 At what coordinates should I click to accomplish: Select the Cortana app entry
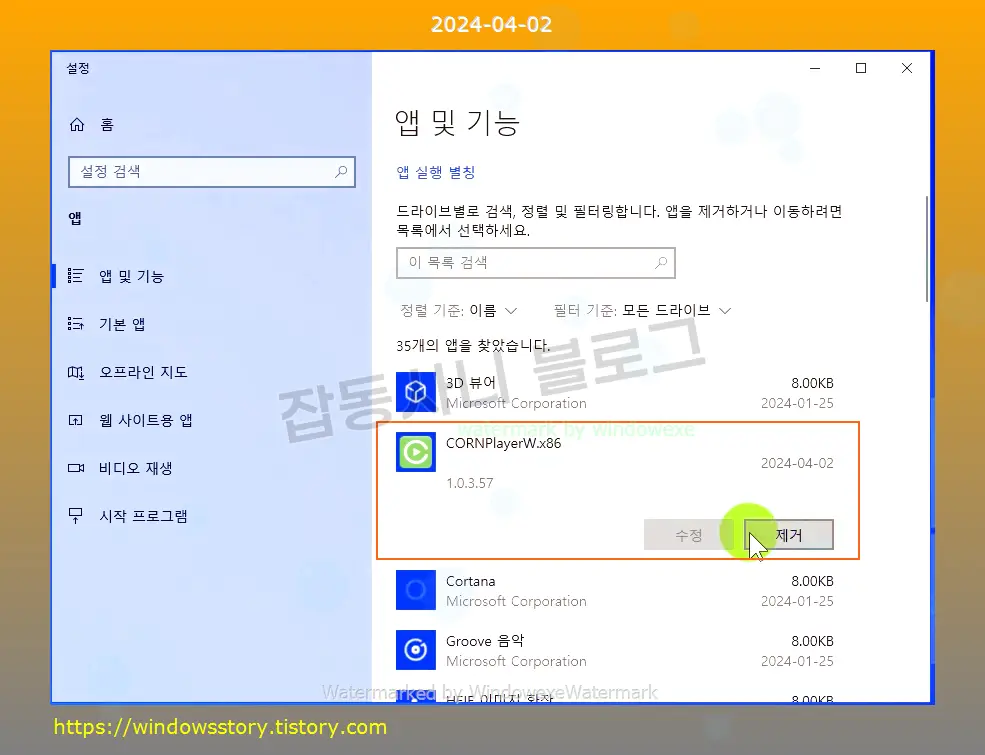coord(615,590)
